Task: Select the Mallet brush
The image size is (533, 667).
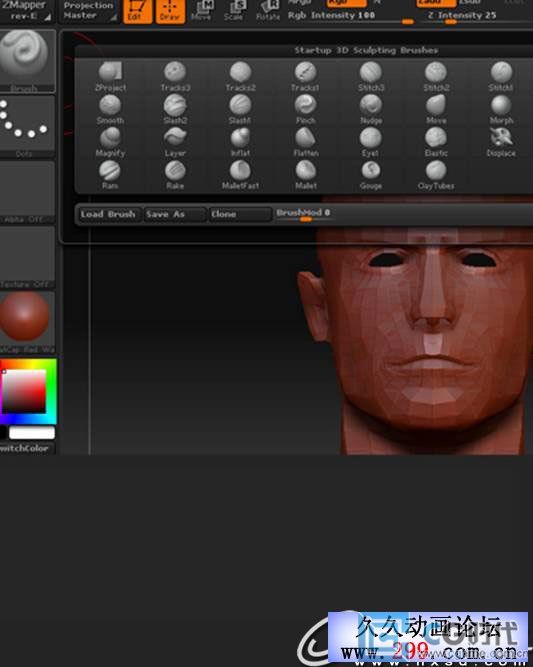Action: pyautogui.click(x=305, y=175)
